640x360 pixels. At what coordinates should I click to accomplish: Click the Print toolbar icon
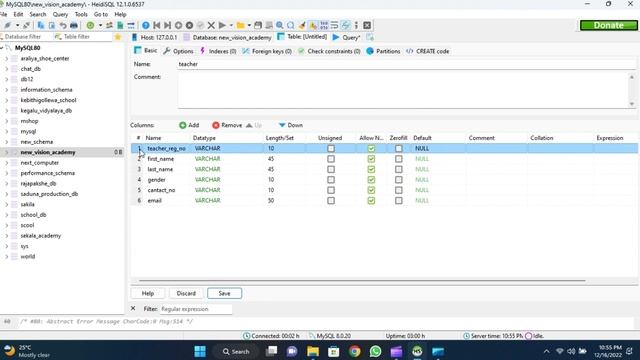(74, 25)
